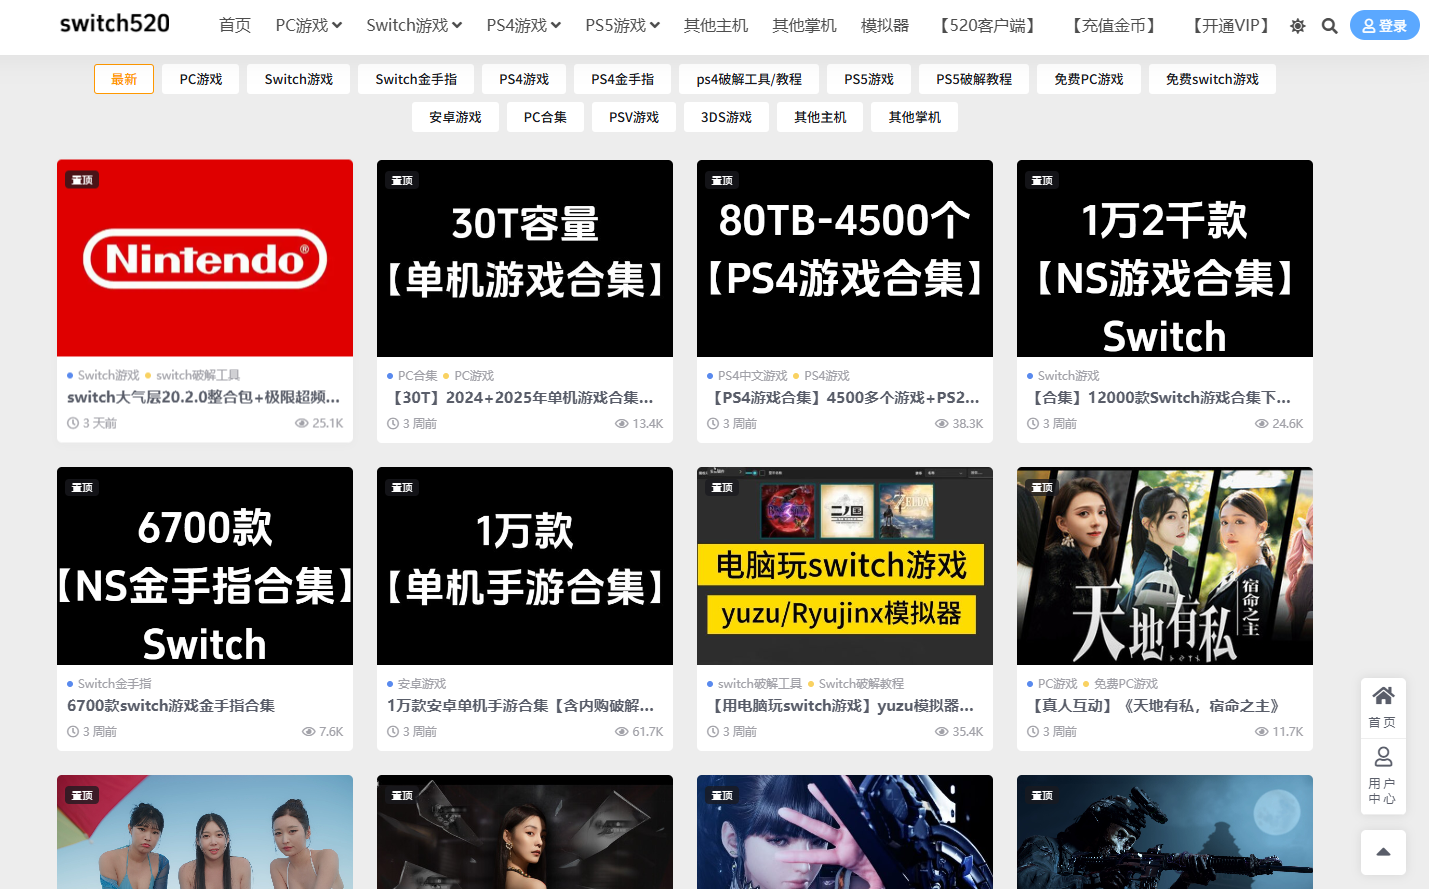
Task: Go to switch520 site logo
Action: 115,23
